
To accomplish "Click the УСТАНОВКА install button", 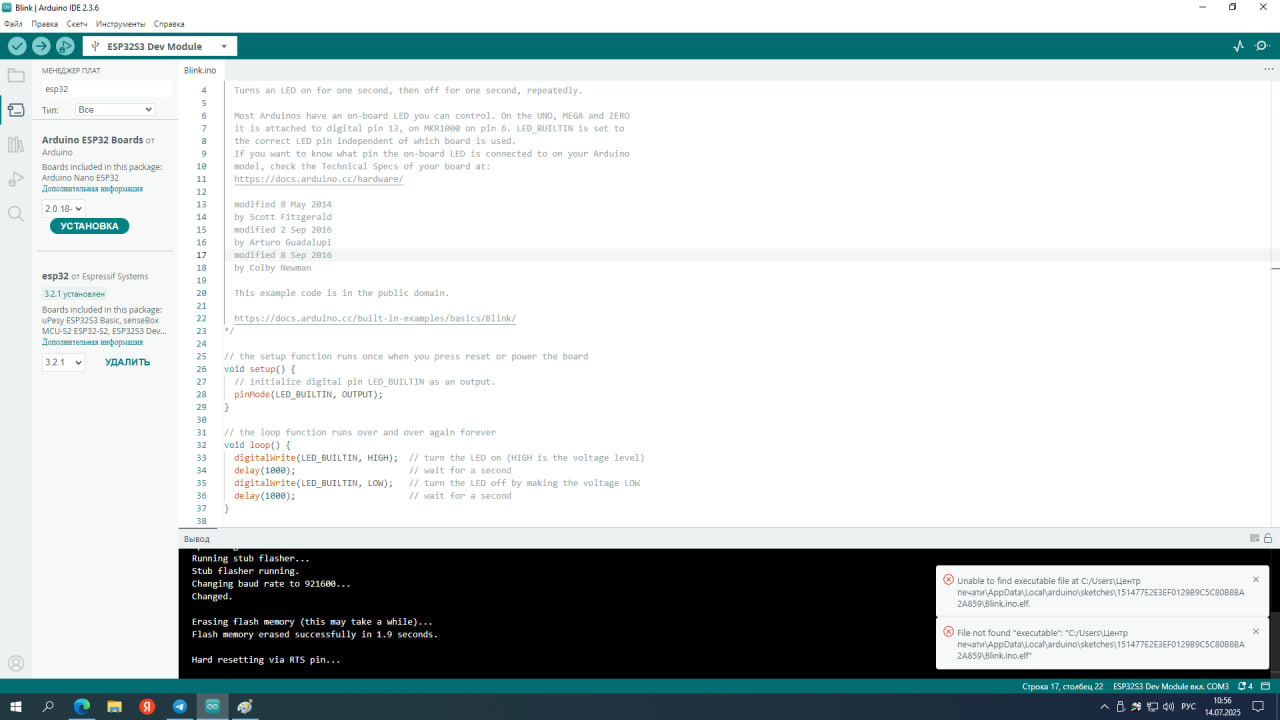I will click(x=89, y=226).
